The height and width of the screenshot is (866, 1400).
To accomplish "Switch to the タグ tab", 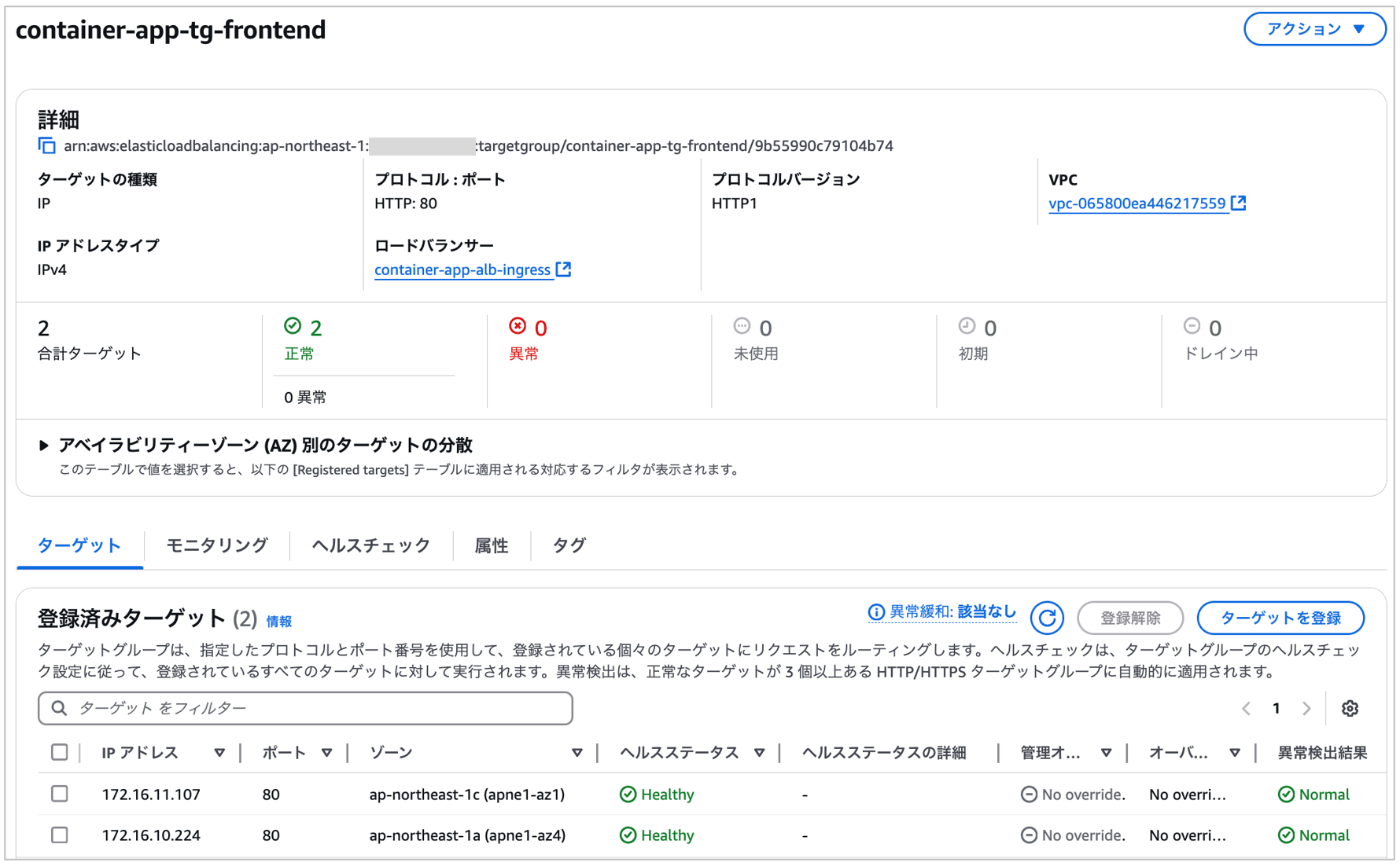I will point(569,545).
